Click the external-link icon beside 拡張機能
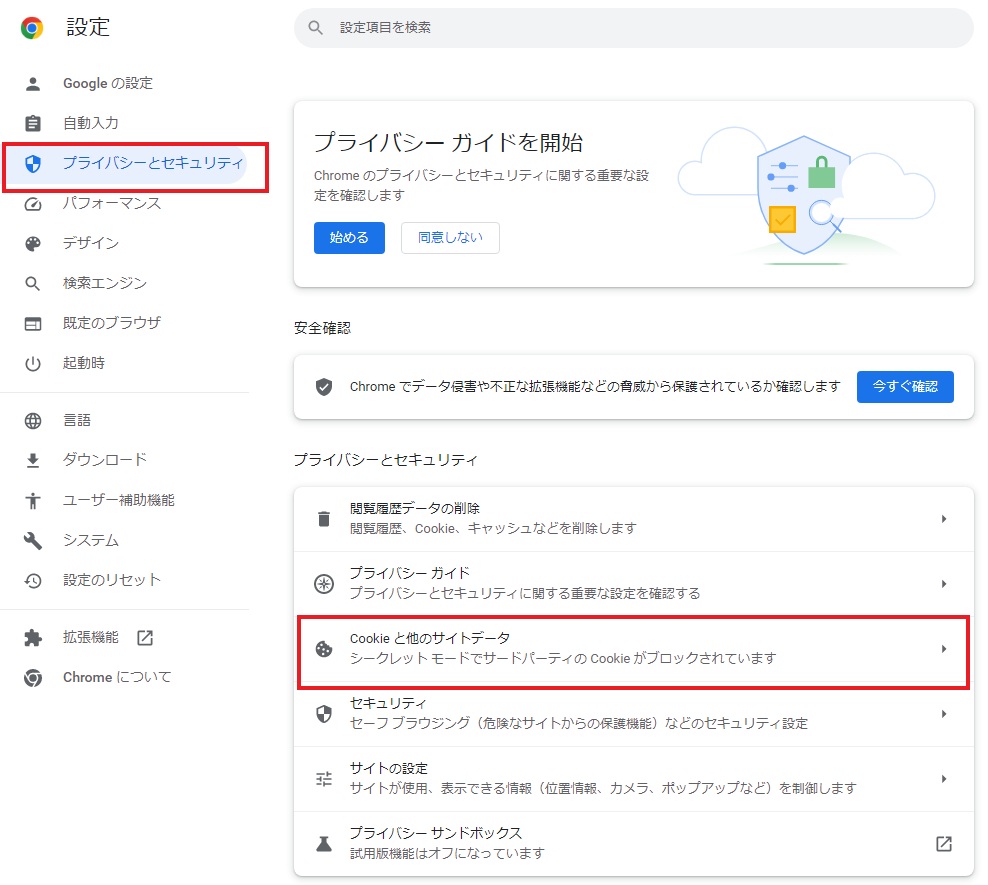Image resolution: width=988 pixels, height=885 pixels. pyautogui.click(x=145, y=638)
